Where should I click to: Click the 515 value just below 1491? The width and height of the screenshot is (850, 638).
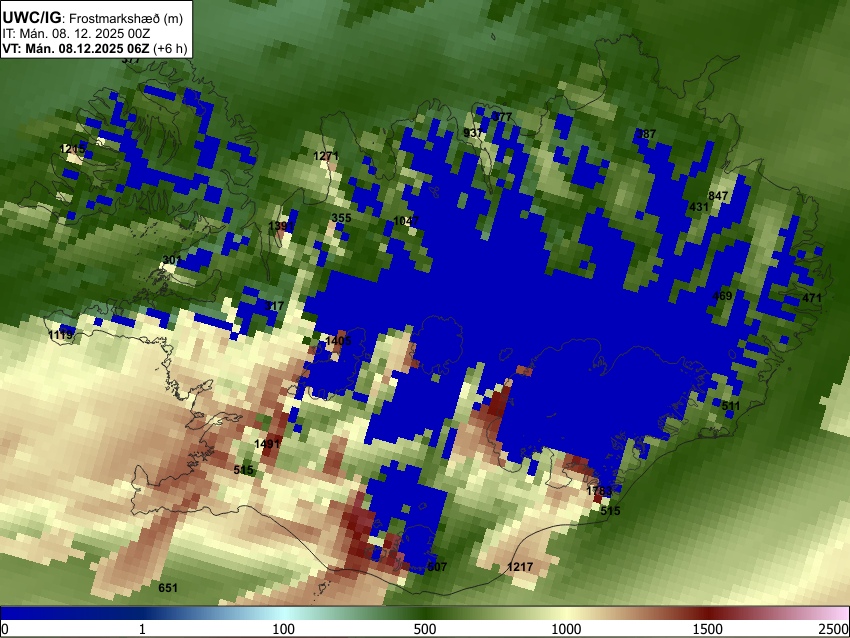pyautogui.click(x=243, y=470)
